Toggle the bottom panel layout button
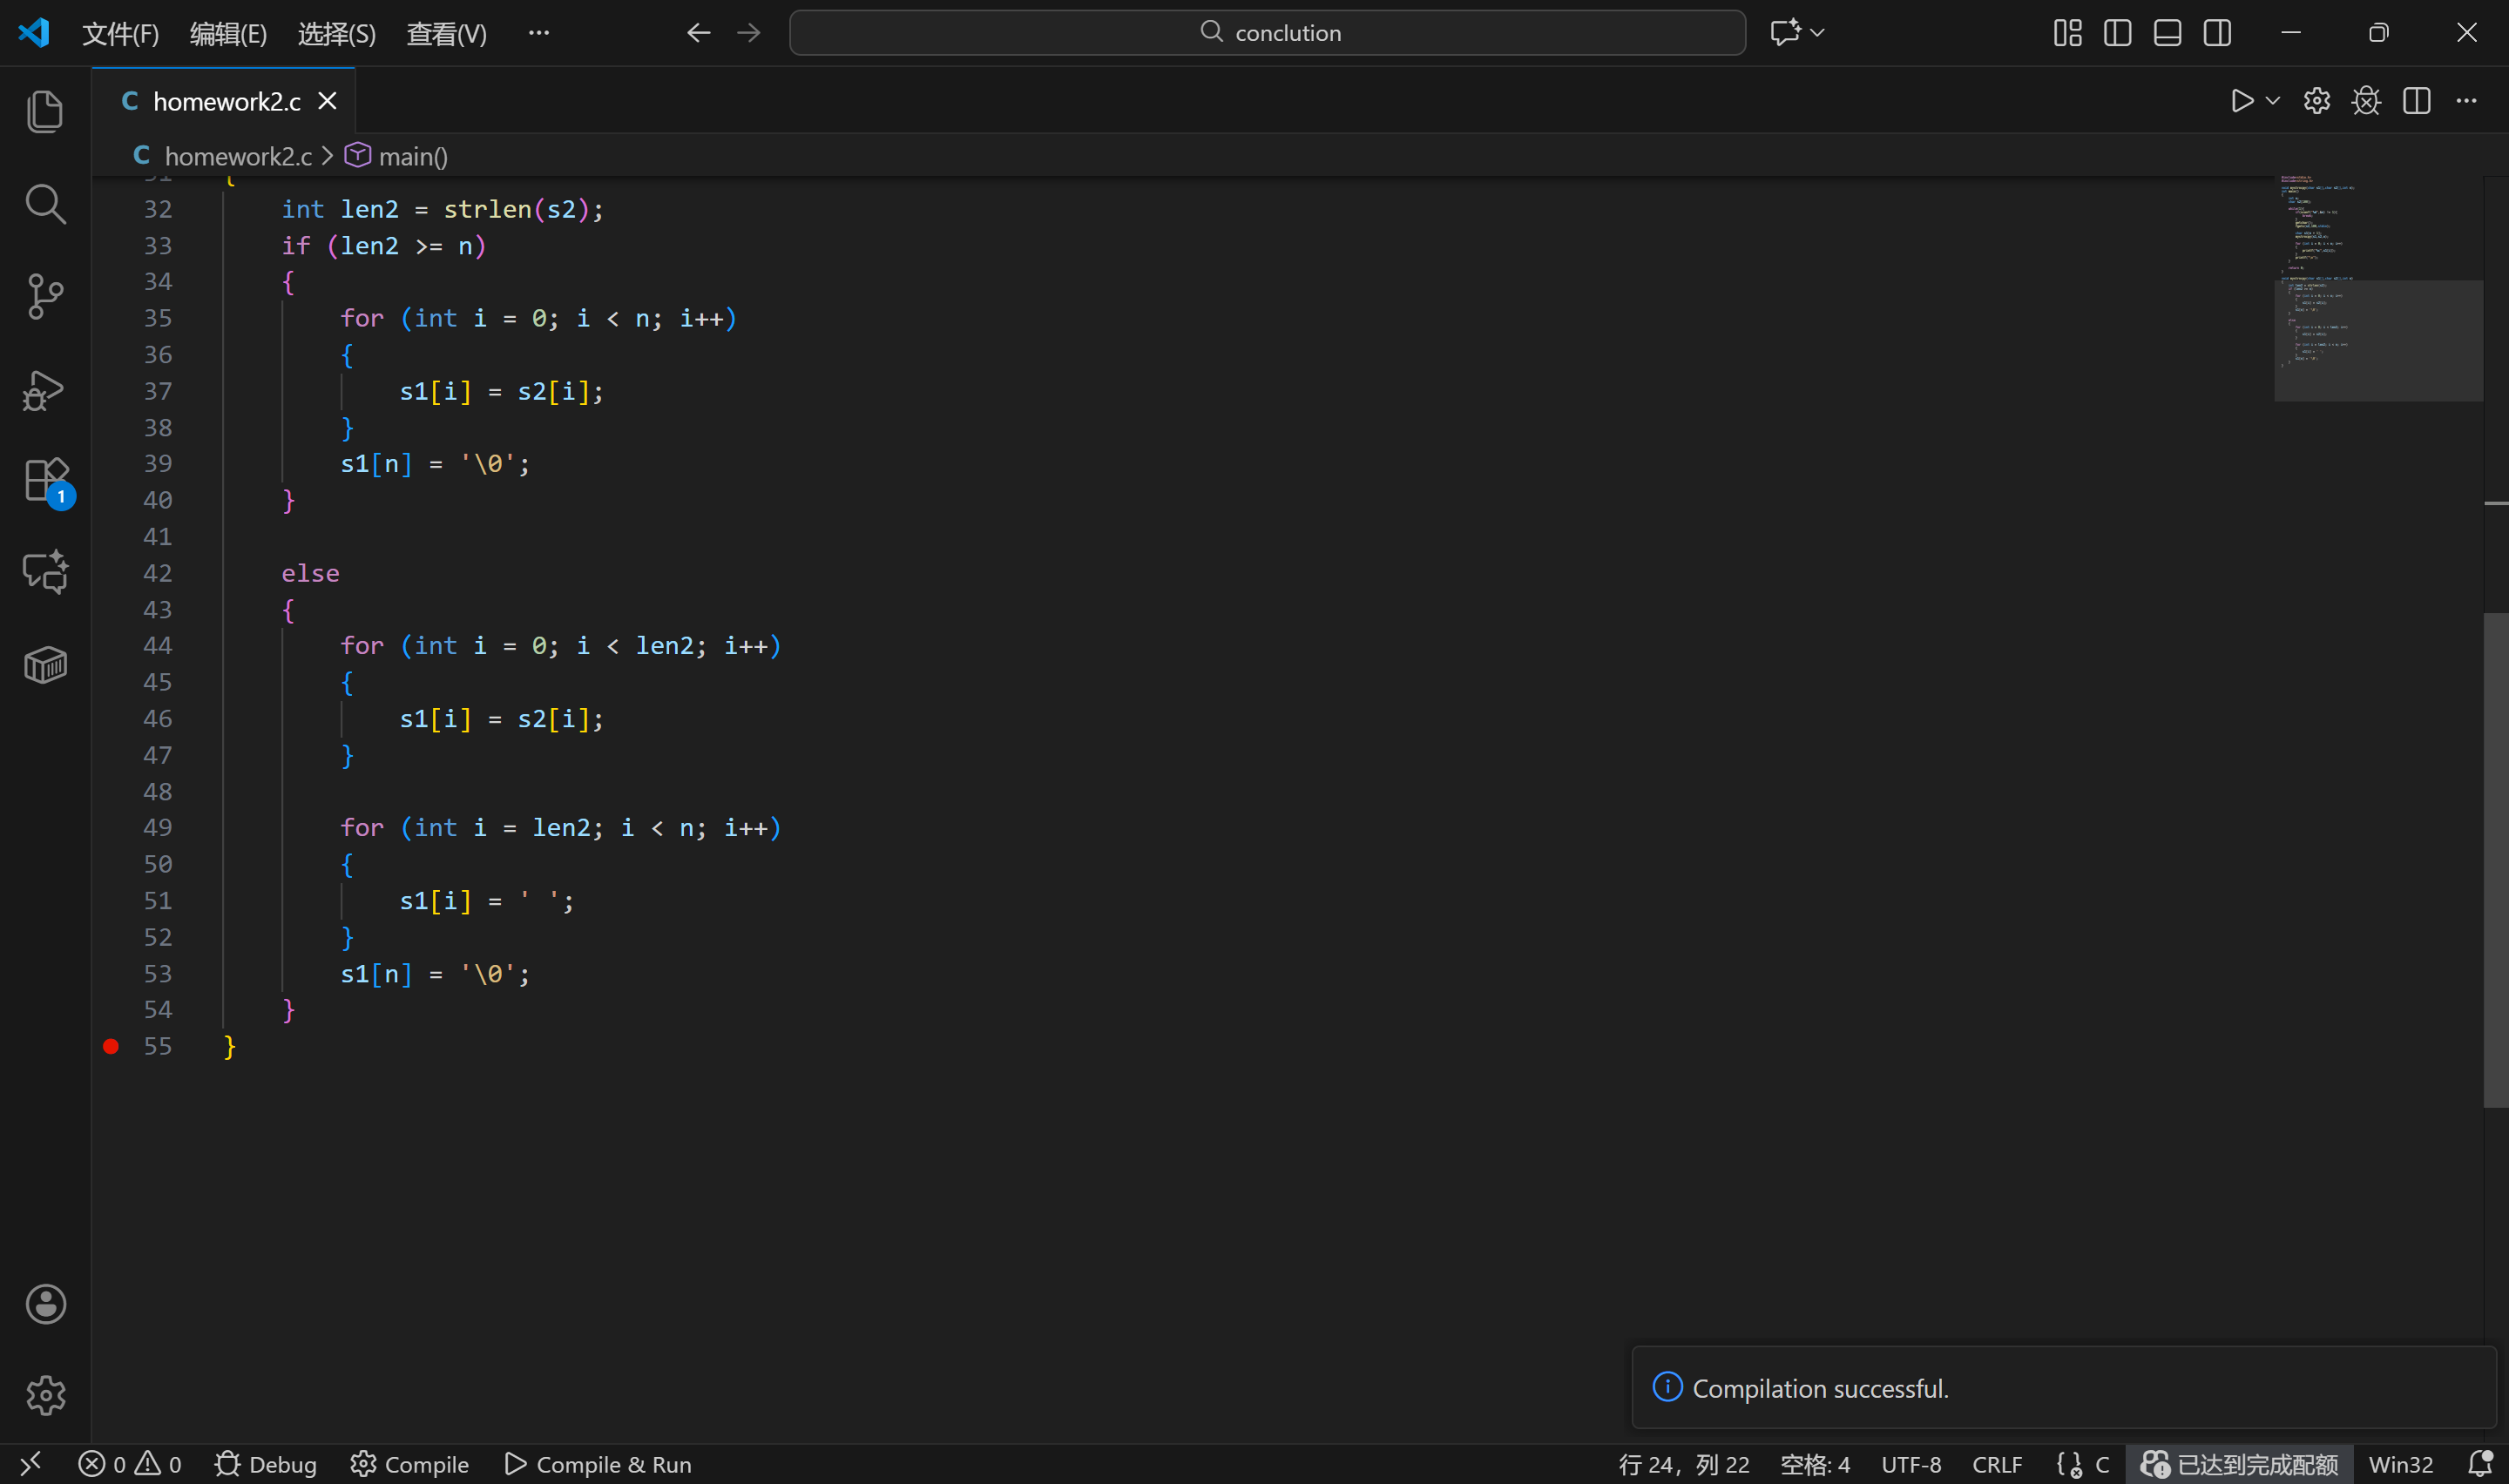This screenshot has height=1484, width=2509. [2167, 33]
